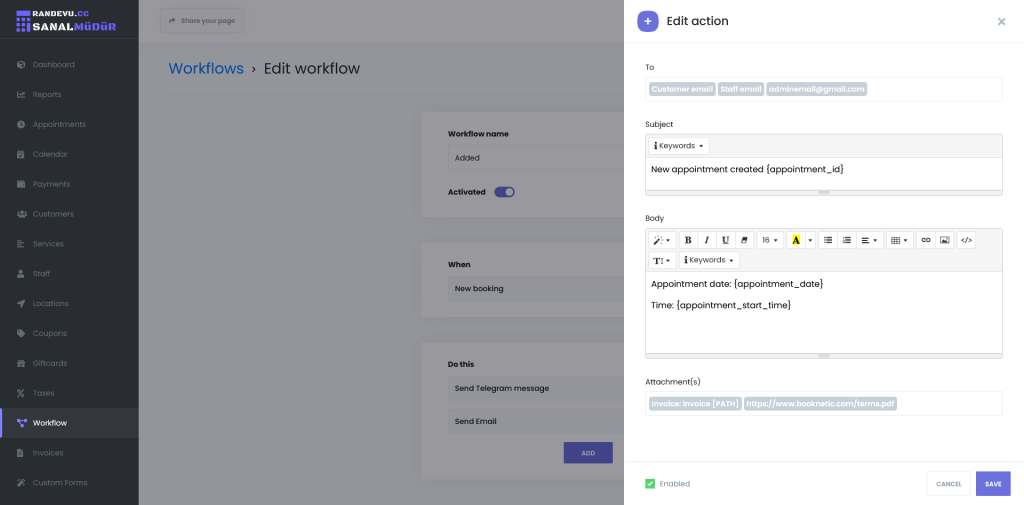1024x505 pixels.
Task: Open Keywords dropdown in Subject field
Action: 679,146
